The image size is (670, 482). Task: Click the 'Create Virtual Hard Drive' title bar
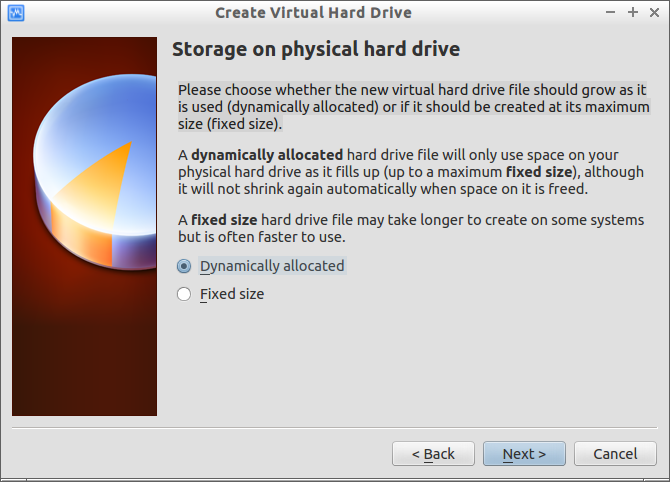click(313, 13)
